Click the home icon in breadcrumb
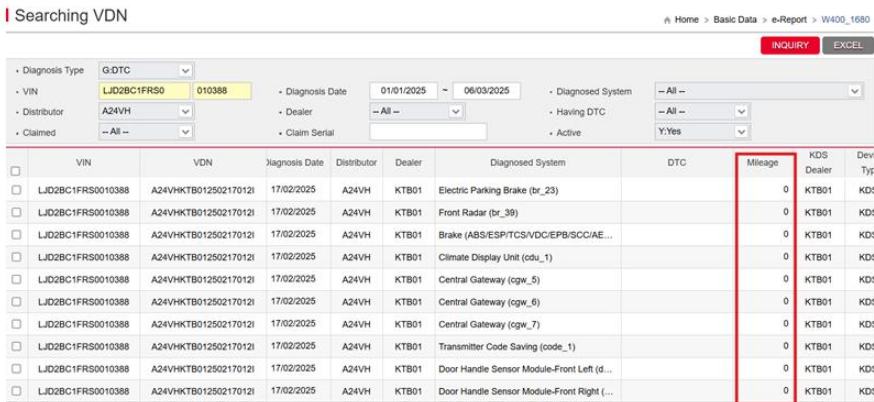Image resolution: width=874 pixels, height=402 pixels. click(667, 20)
